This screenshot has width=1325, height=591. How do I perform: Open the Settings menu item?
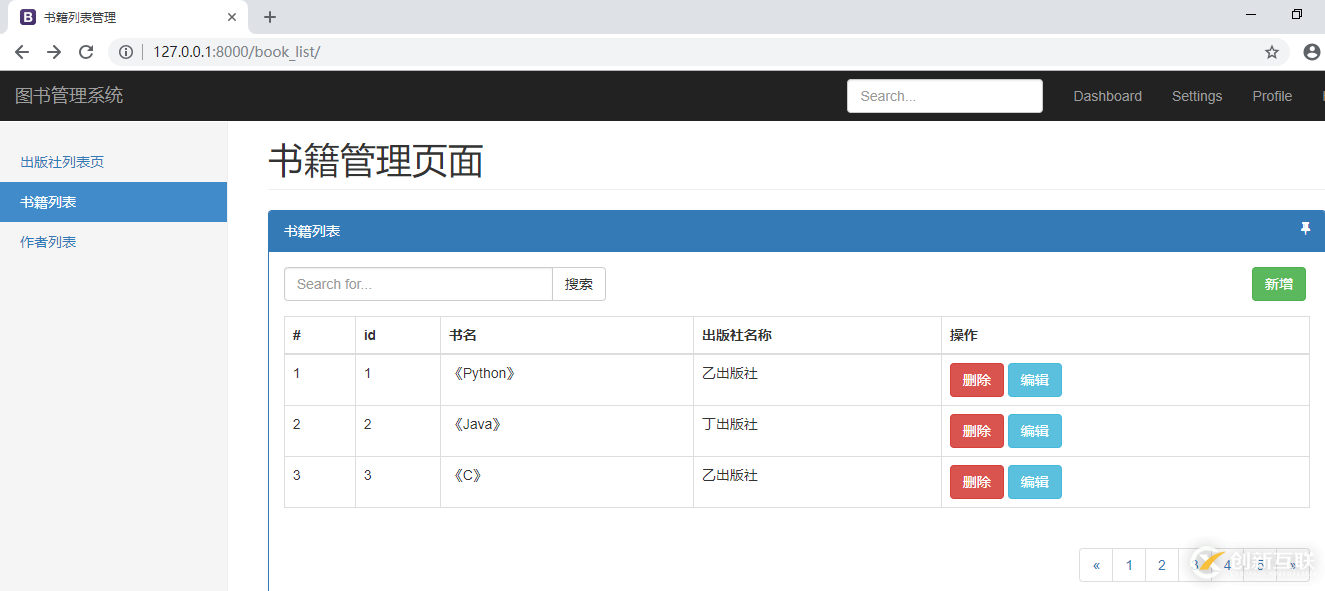(x=1197, y=96)
